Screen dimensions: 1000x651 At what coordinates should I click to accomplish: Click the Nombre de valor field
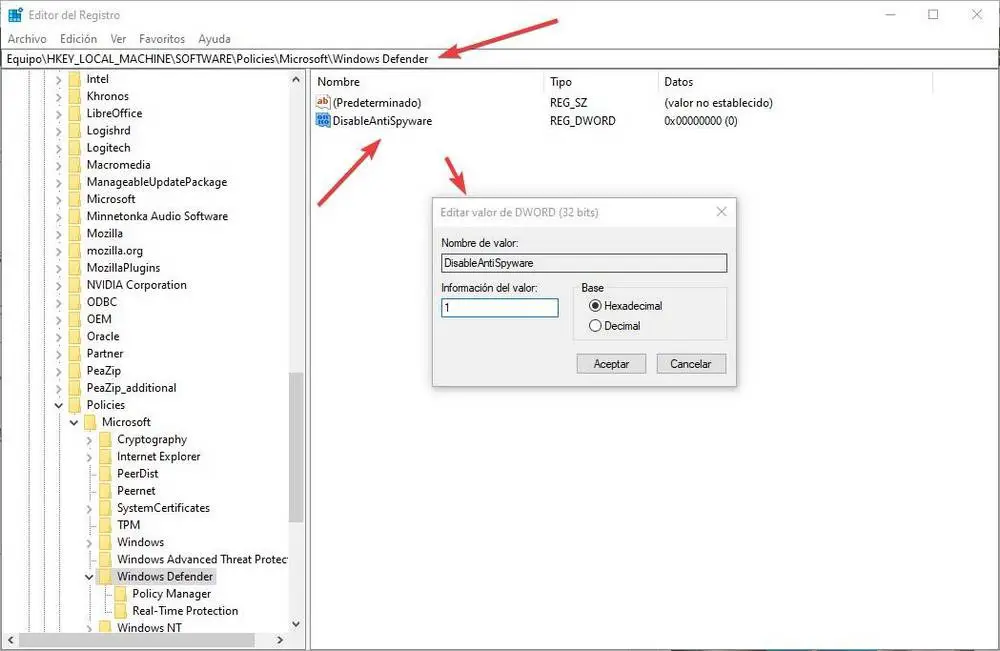point(584,263)
